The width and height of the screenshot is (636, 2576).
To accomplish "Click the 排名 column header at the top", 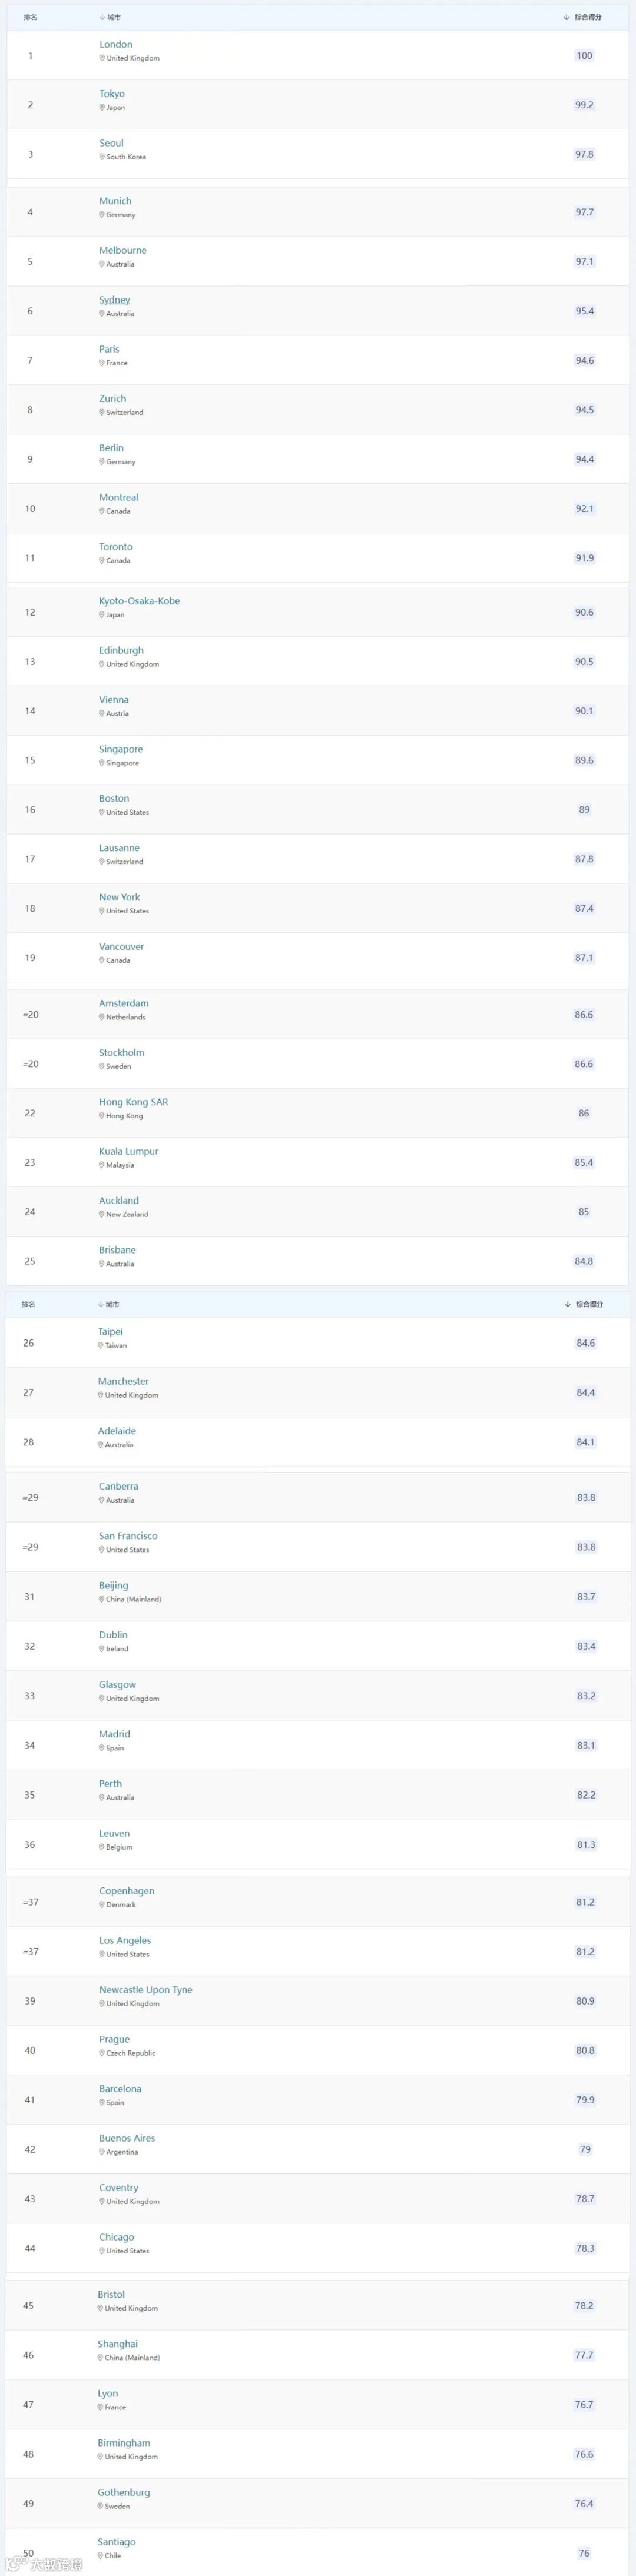I will point(30,17).
